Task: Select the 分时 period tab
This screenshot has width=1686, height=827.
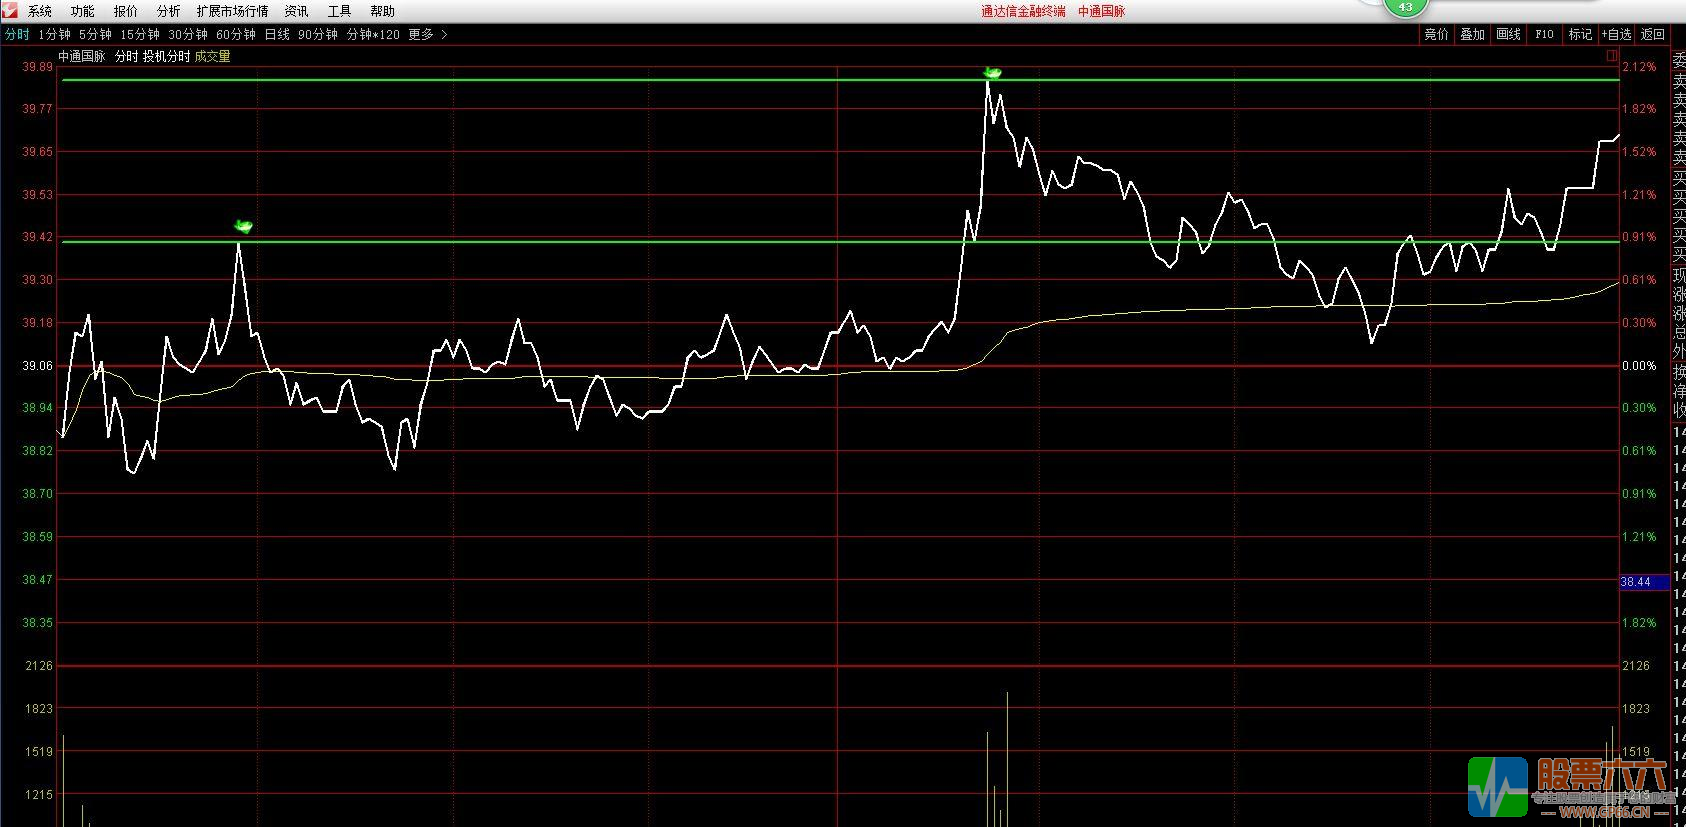Action: point(17,34)
